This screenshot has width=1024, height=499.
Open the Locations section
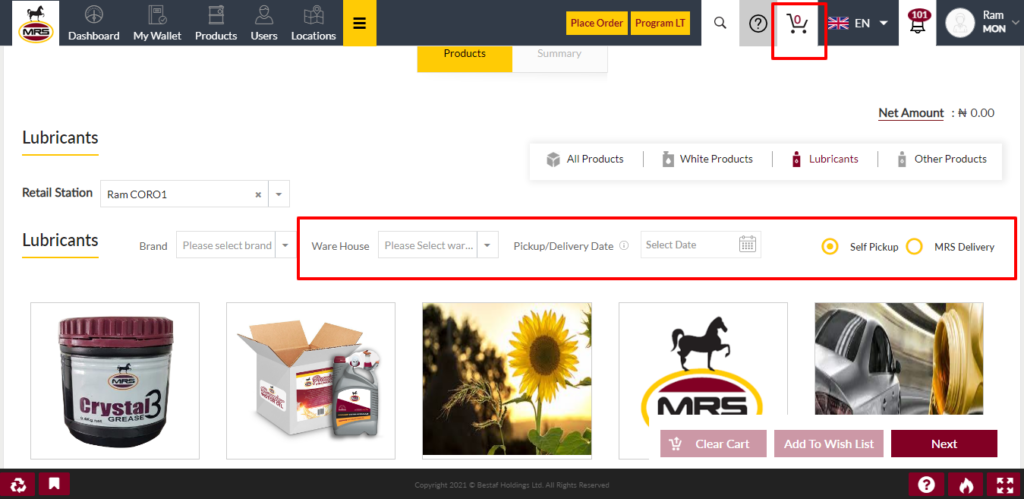pos(313,24)
